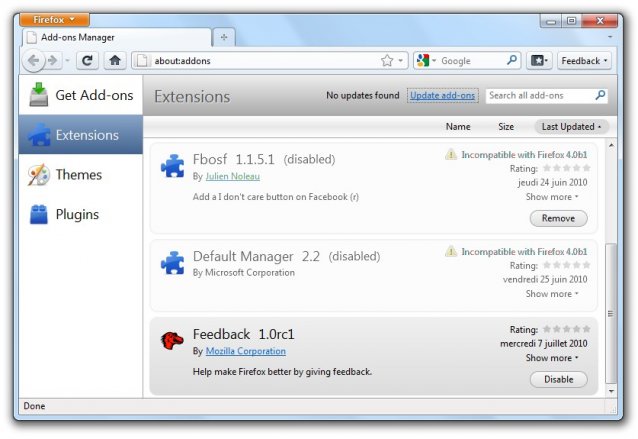The width and height of the screenshot is (638, 439).
Task: Go back with the back arrow
Action: (x=33, y=61)
